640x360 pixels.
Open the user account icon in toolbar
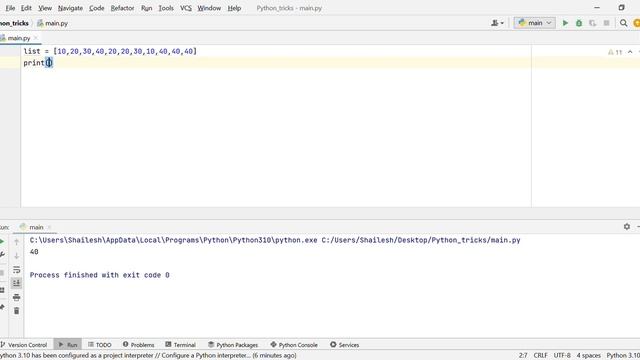pyautogui.click(x=497, y=23)
